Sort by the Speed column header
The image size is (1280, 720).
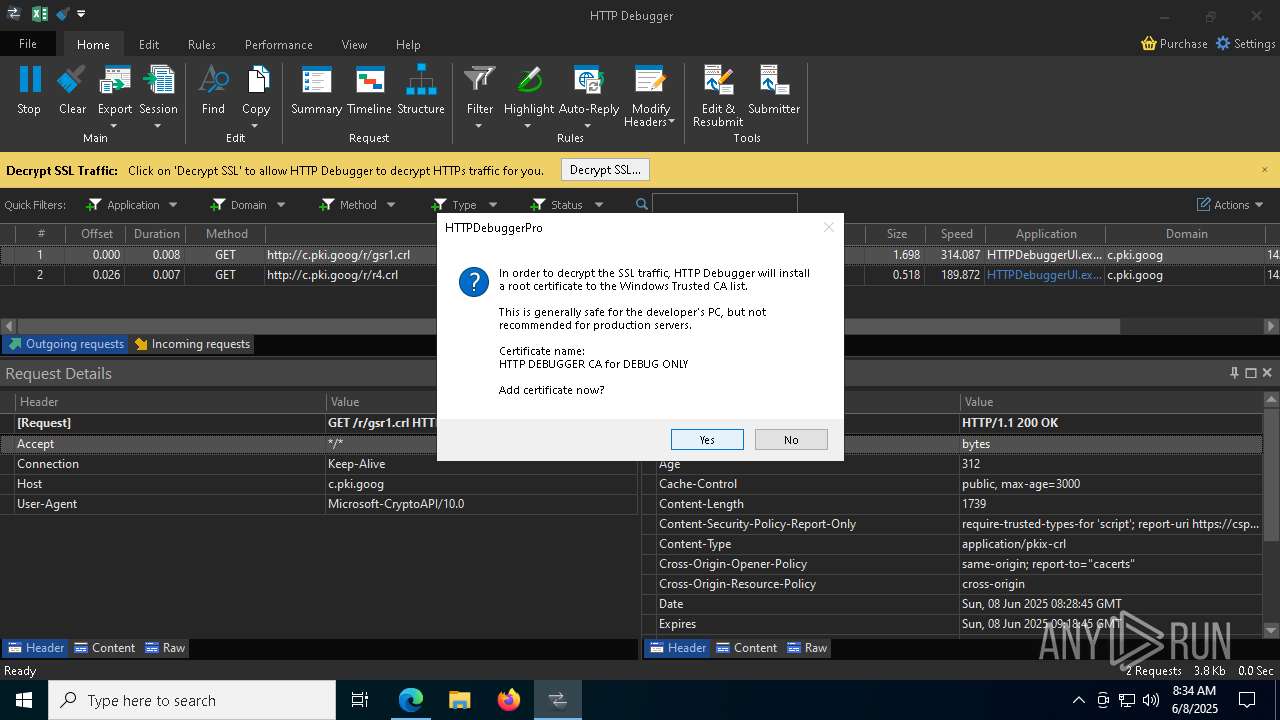(x=956, y=234)
